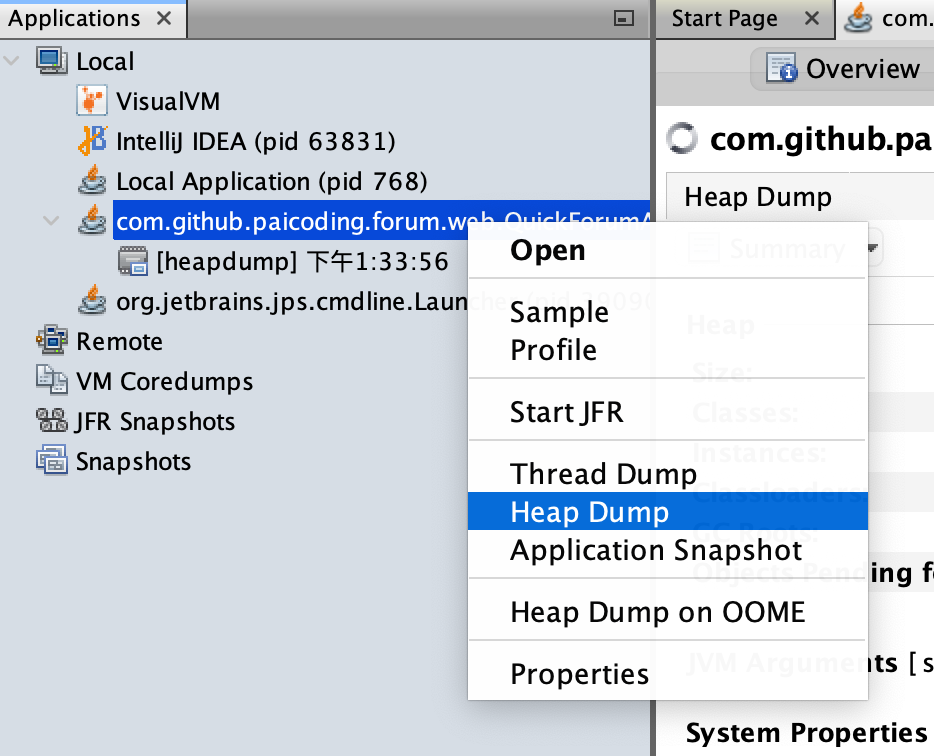Click the VM Coredumps icon

click(52, 381)
